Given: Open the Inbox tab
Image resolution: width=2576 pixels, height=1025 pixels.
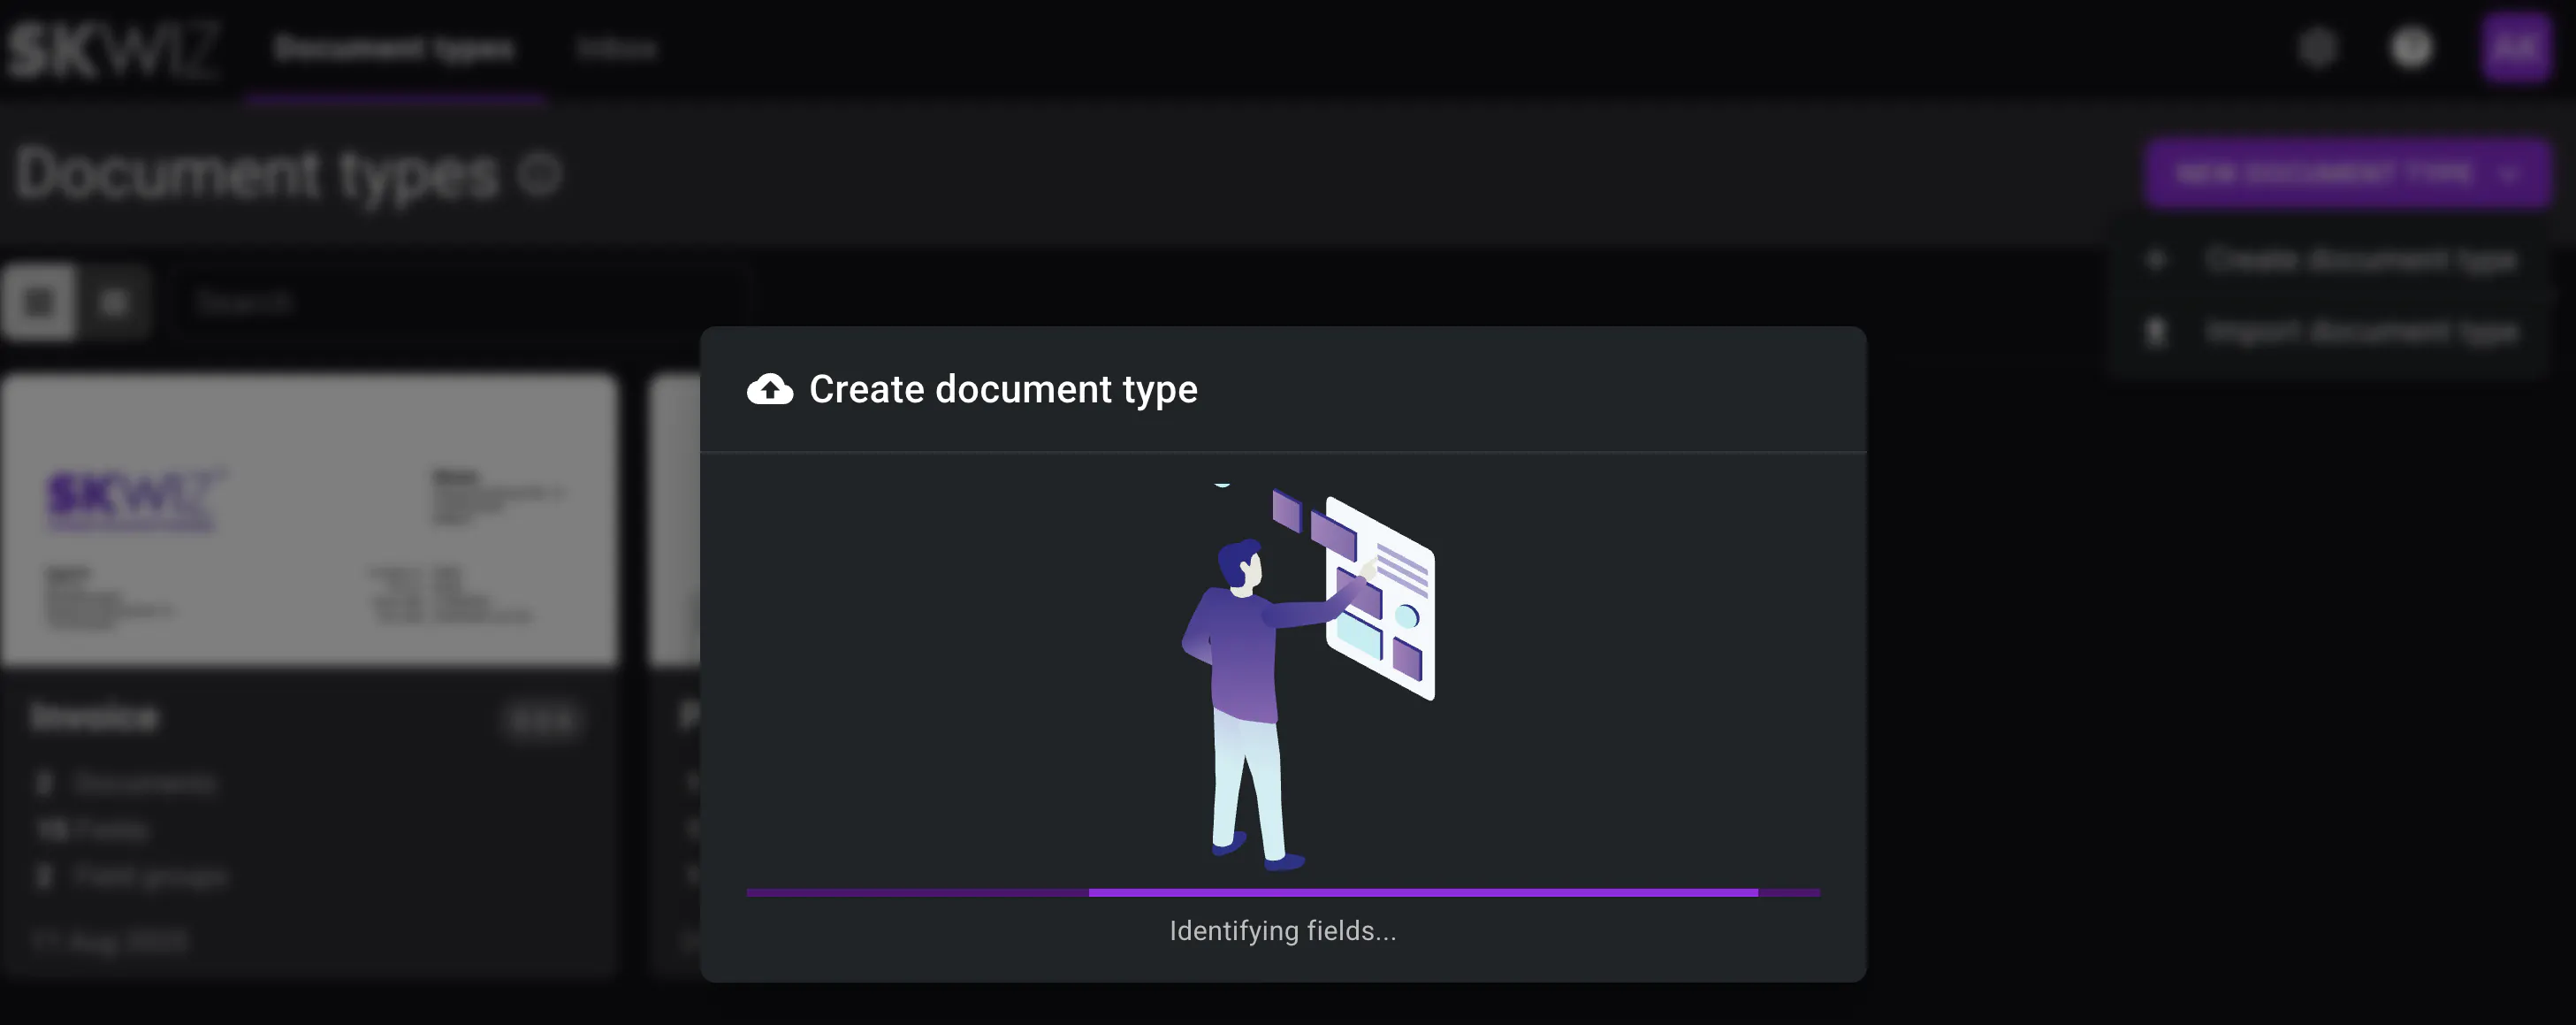Looking at the screenshot, I should (618, 48).
